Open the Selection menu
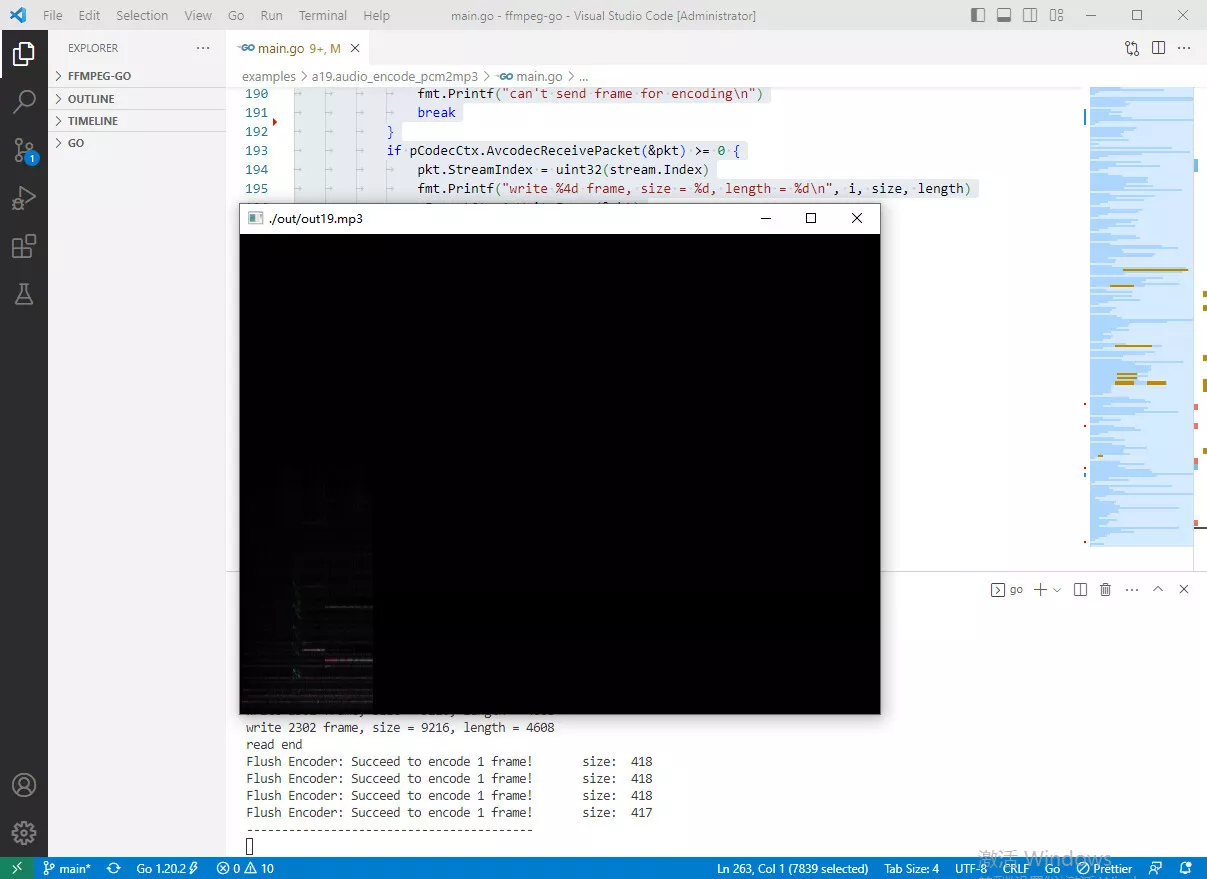 [x=142, y=15]
